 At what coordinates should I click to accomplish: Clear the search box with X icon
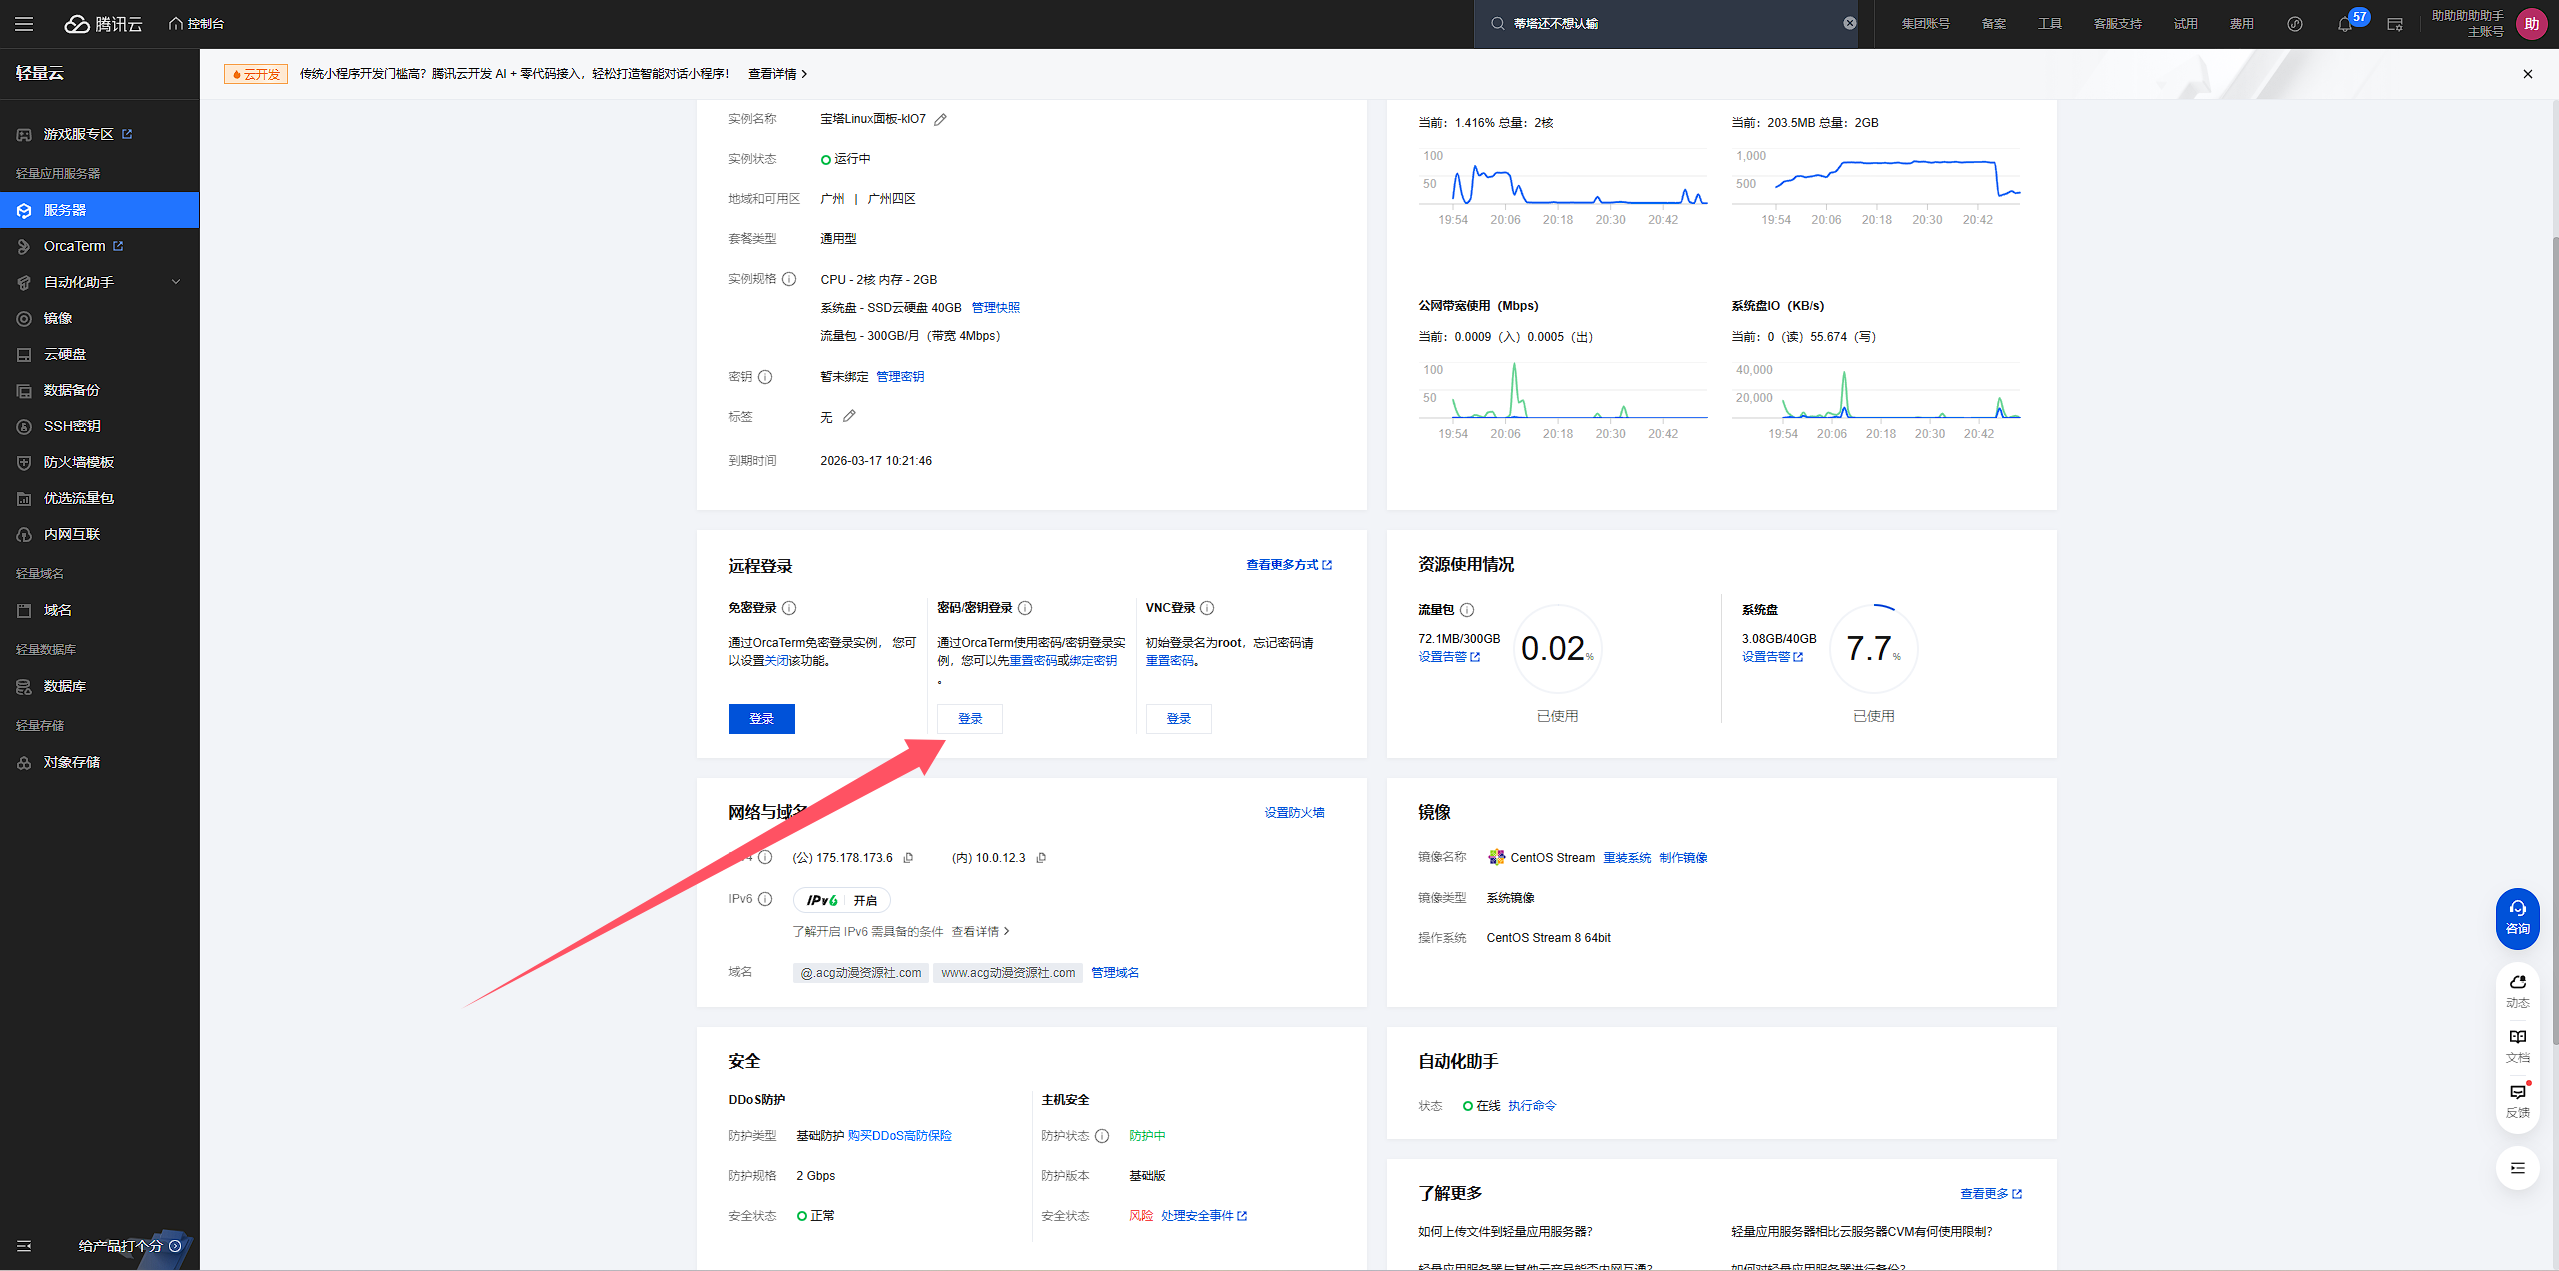(x=1849, y=23)
